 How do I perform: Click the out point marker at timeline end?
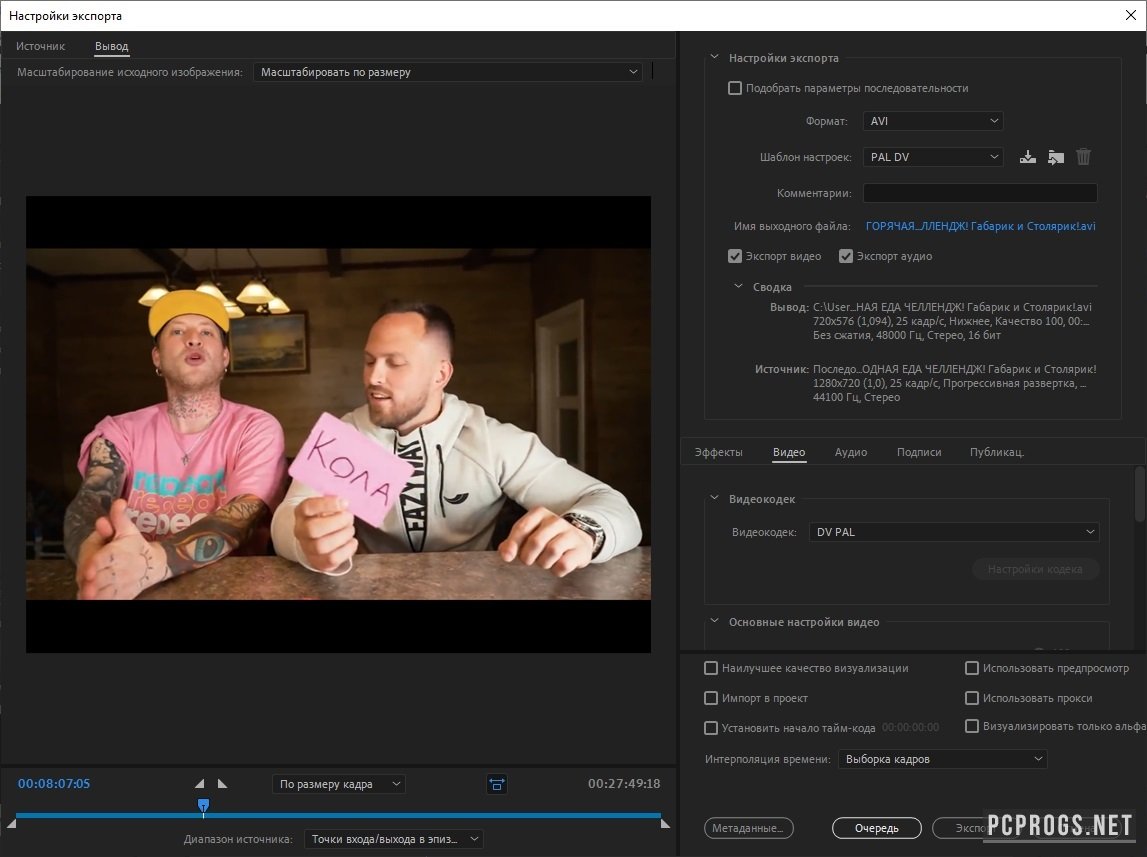tap(664, 823)
